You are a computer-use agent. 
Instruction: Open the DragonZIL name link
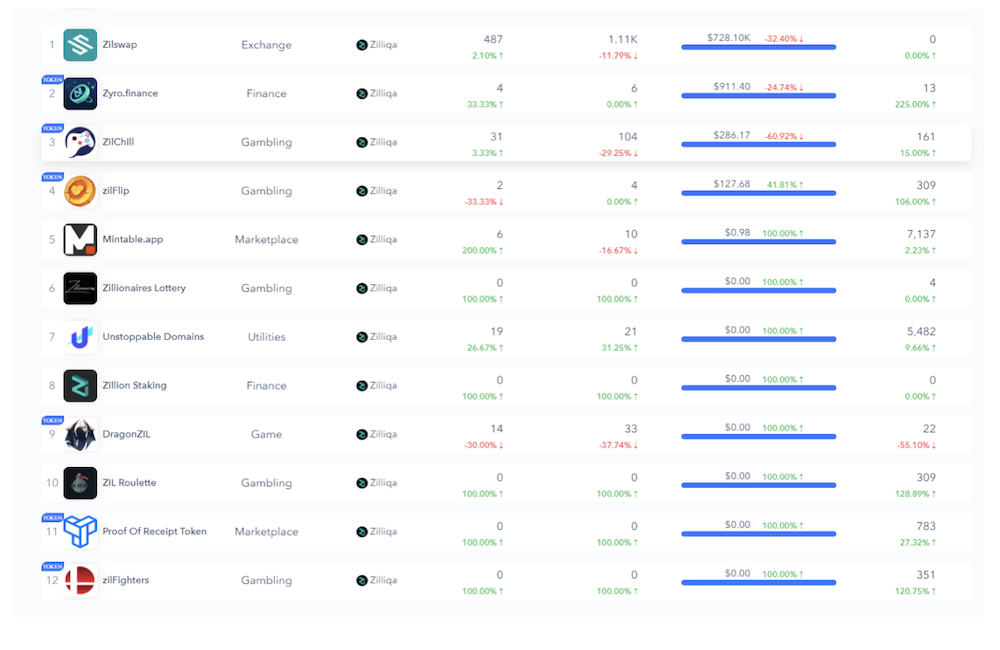coord(126,434)
